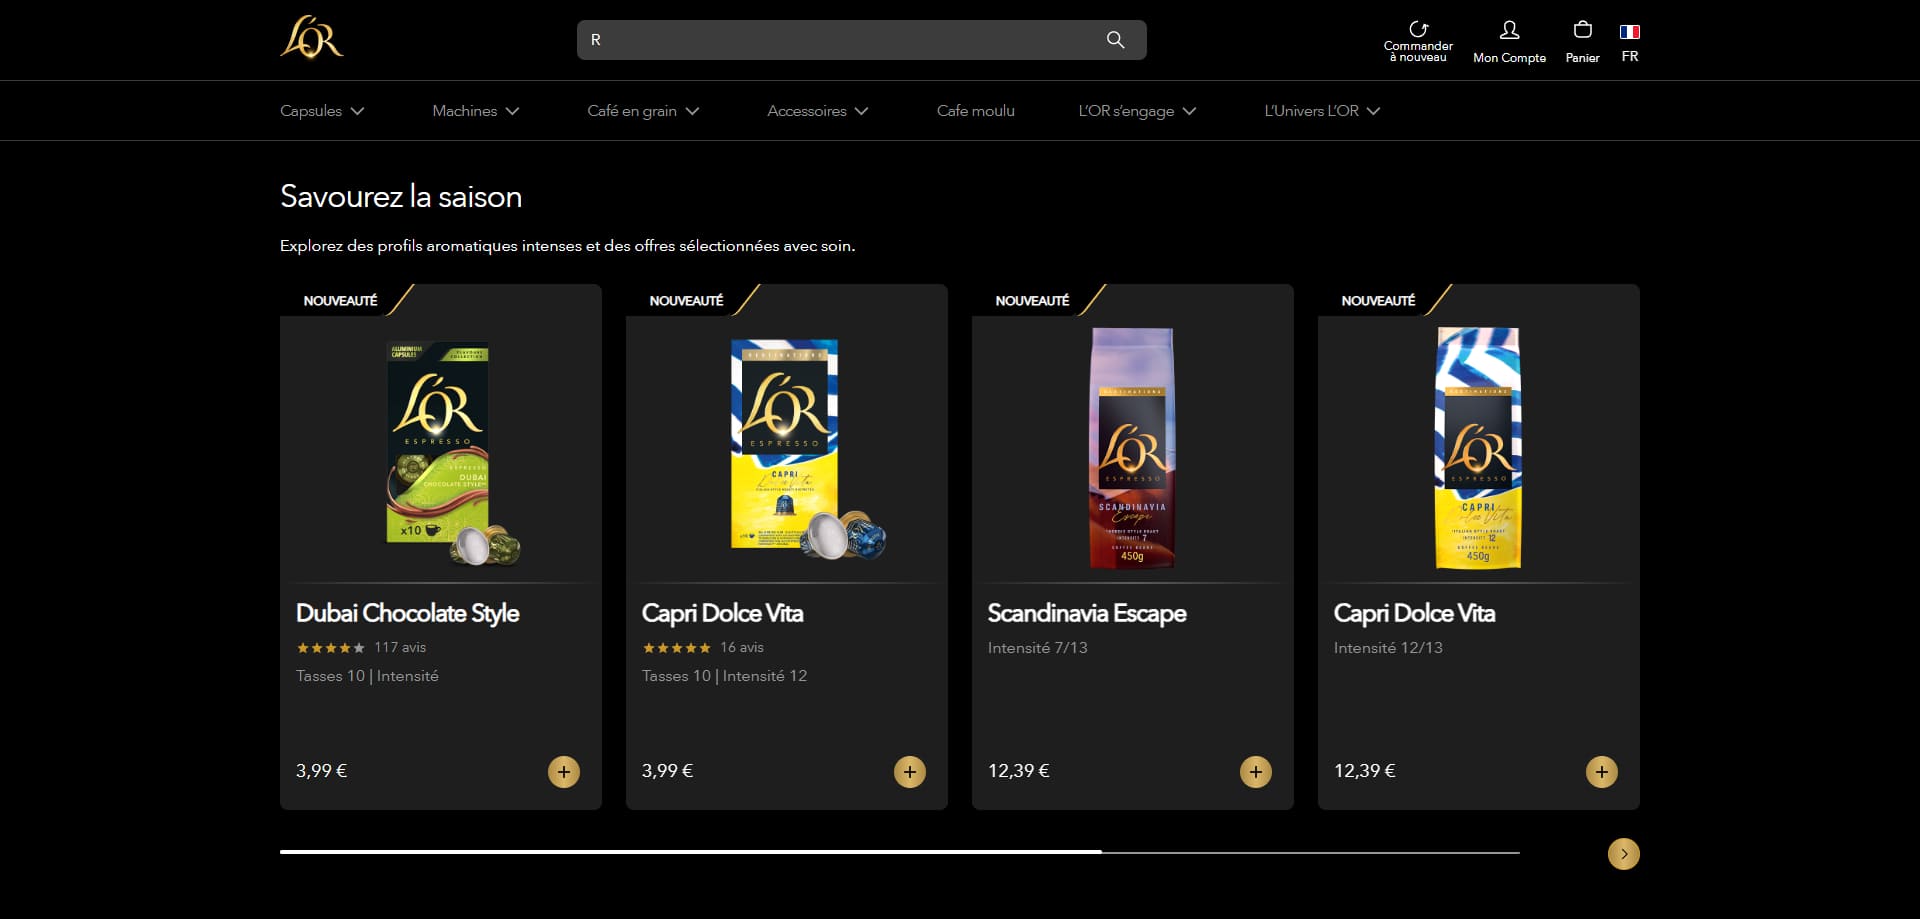Click the 16 avis reviews link
This screenshot has height=919, width=1920.
coord(742,648)
